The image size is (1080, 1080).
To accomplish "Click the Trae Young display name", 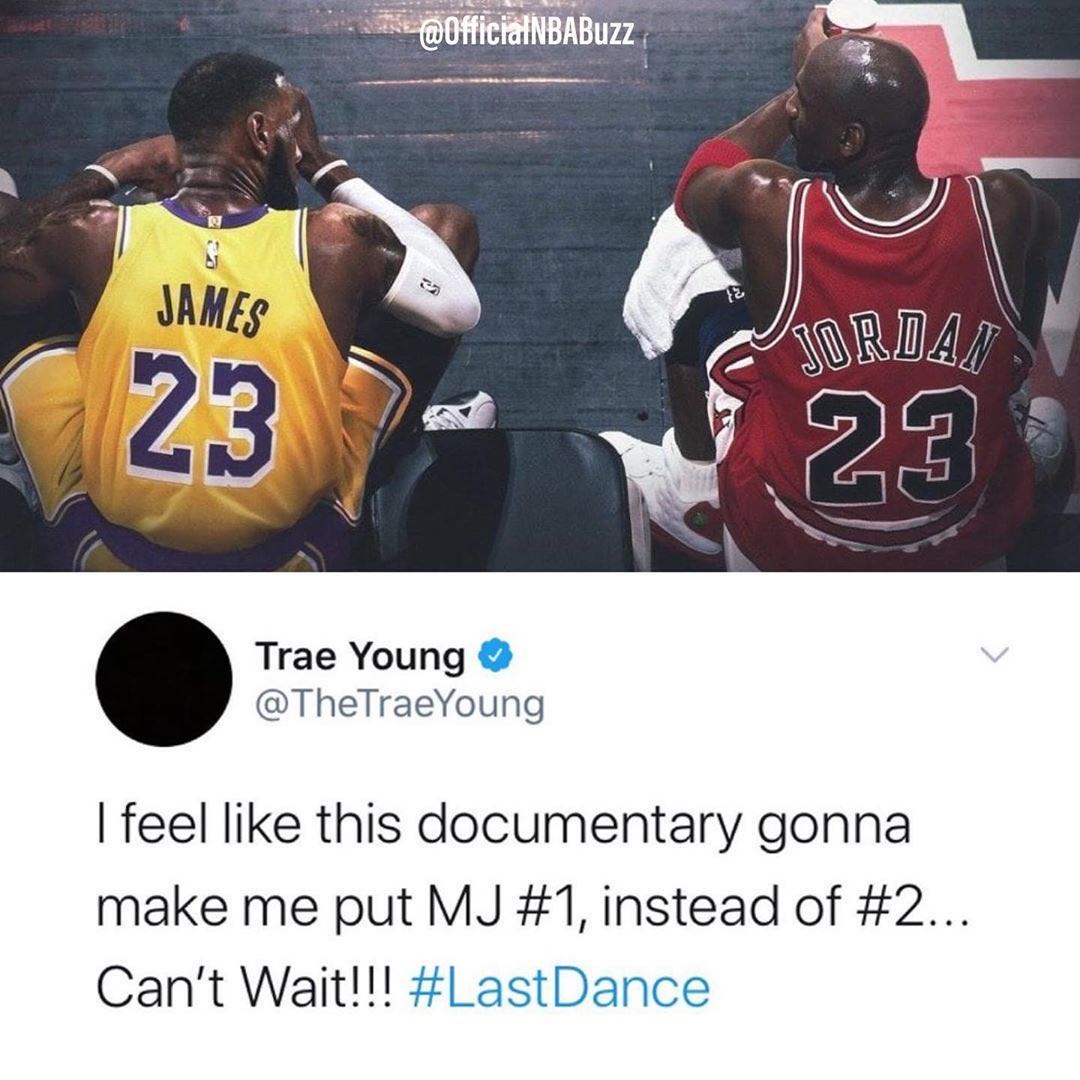I will click(360, 656).
